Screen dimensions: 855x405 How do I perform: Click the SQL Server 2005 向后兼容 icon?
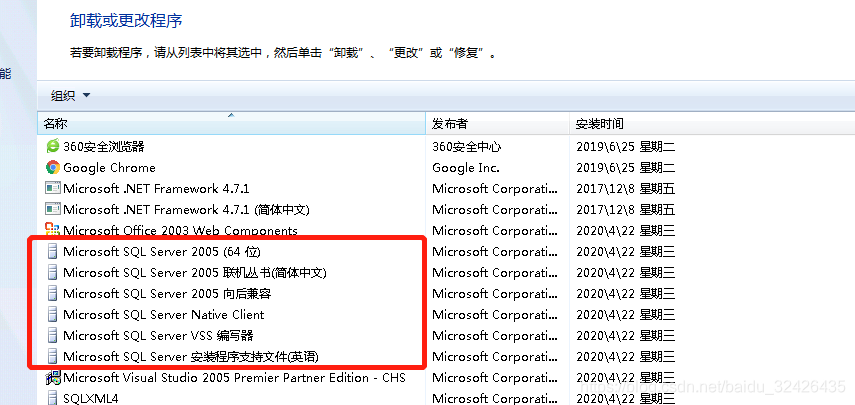[x=53, y=293]
